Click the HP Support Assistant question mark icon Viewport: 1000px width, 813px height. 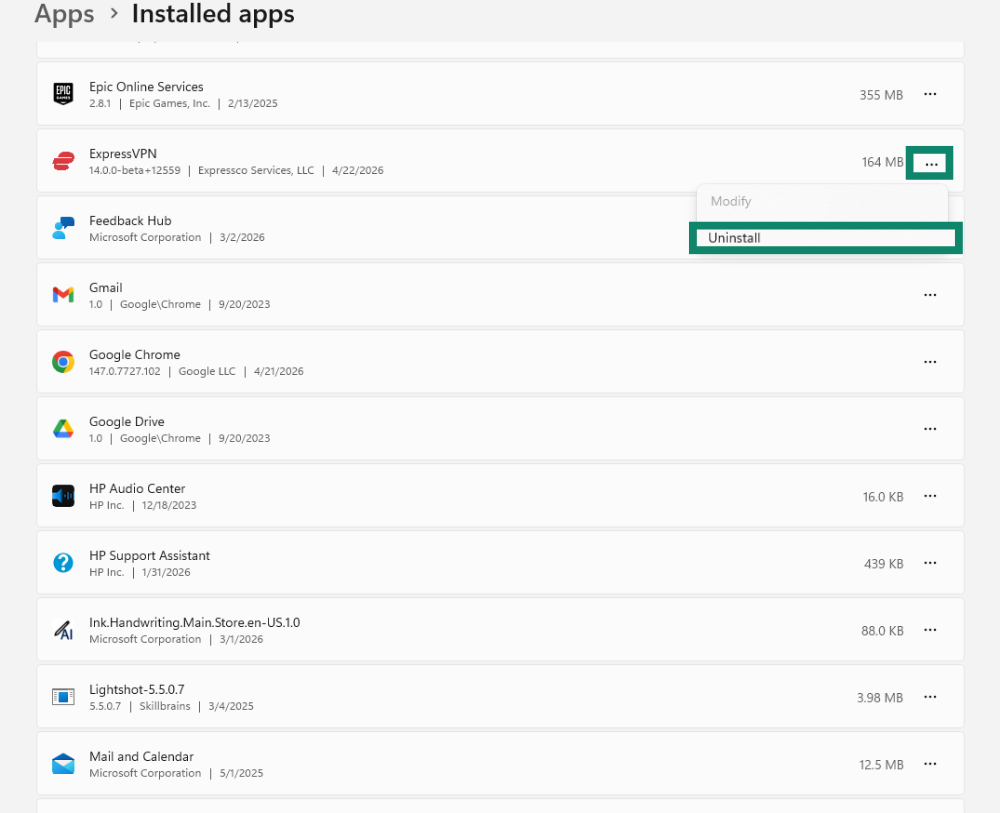(x=63, y=563)
